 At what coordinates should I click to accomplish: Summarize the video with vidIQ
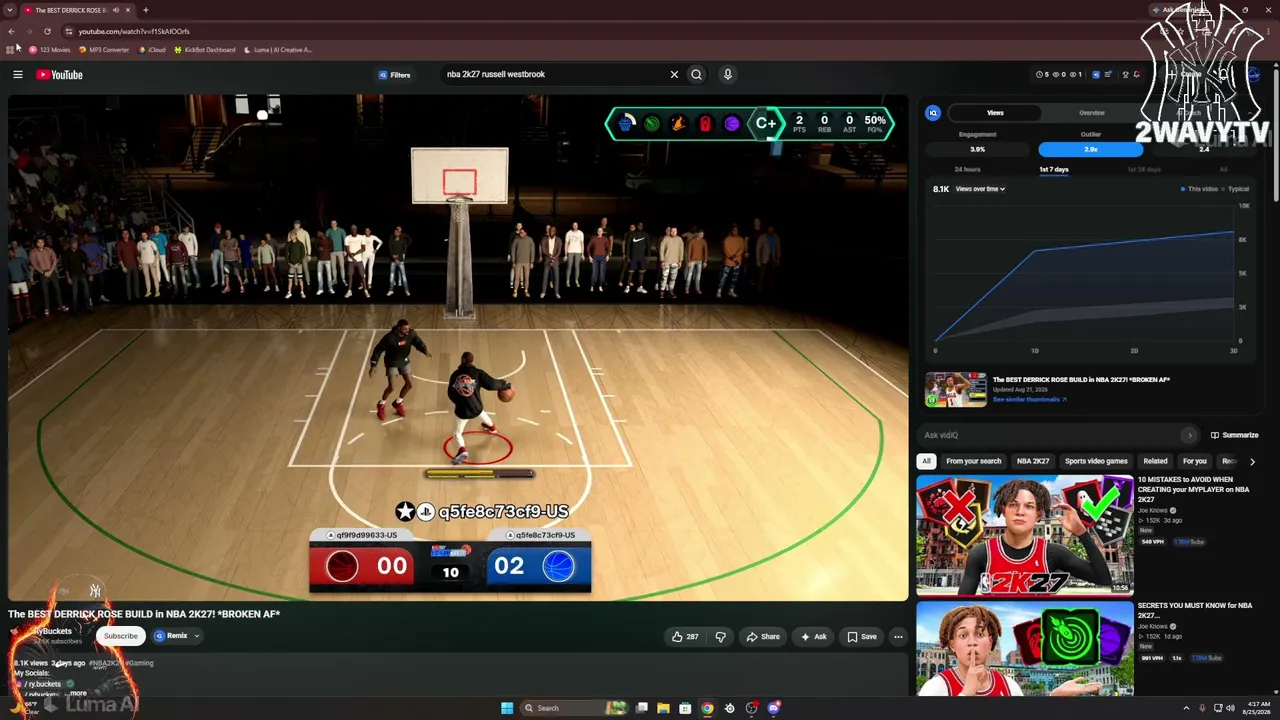[1234, 435]
